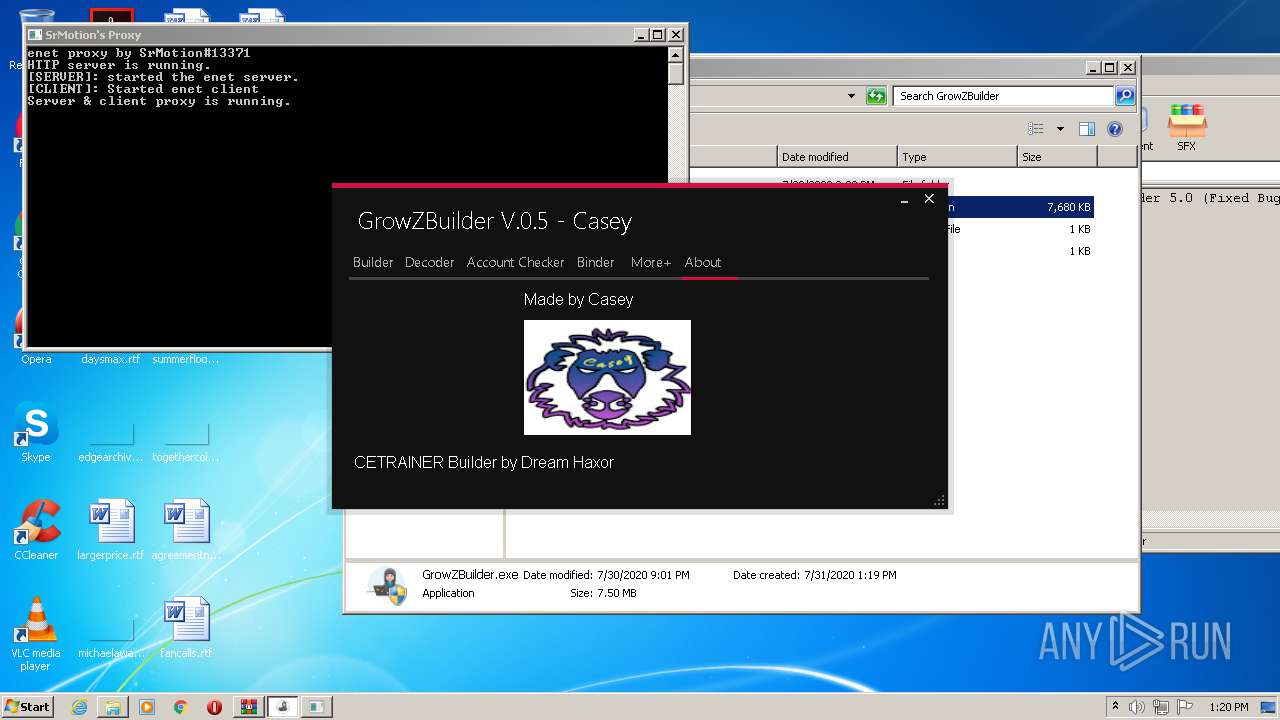The height and width of the screenshot is (720, 1280).
Task: Open Skype desktop shortcut
Action: pos(36,434)
